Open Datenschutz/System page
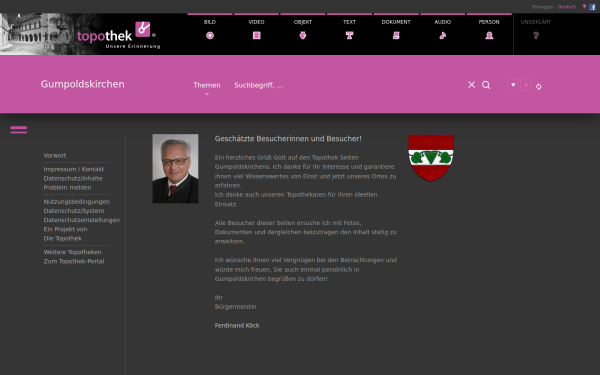 coord(74,211)
